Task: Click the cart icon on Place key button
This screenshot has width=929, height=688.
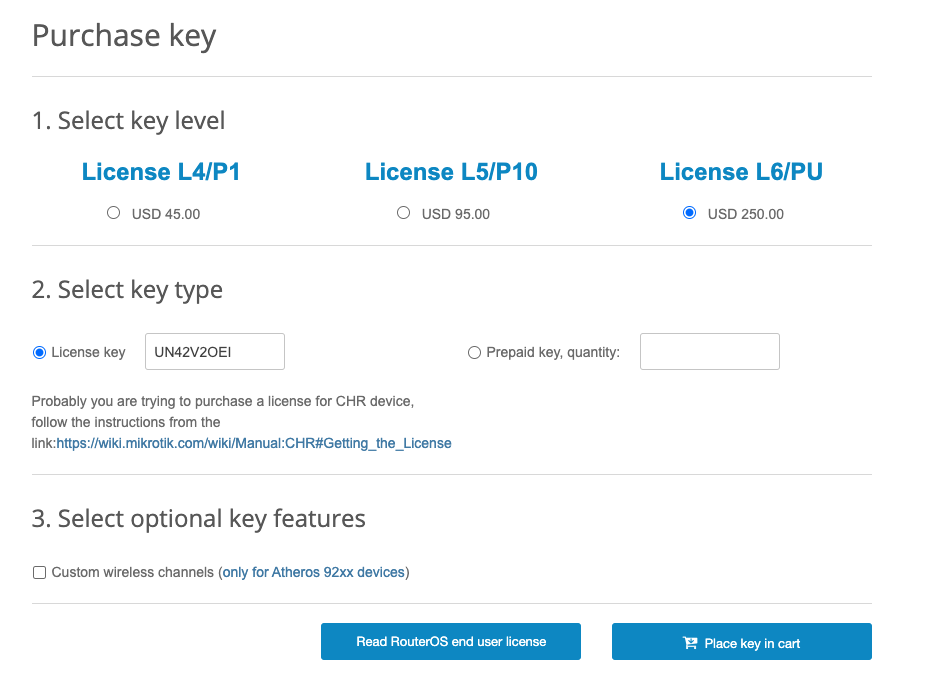Action: pyautogui.click(x=690, y=643)
